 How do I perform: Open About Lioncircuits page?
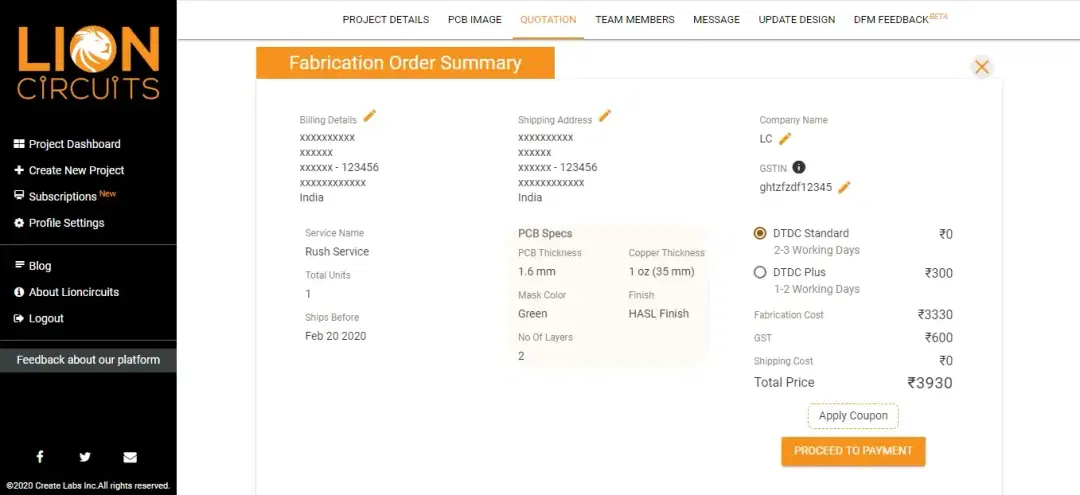click(x=74, y=292)
